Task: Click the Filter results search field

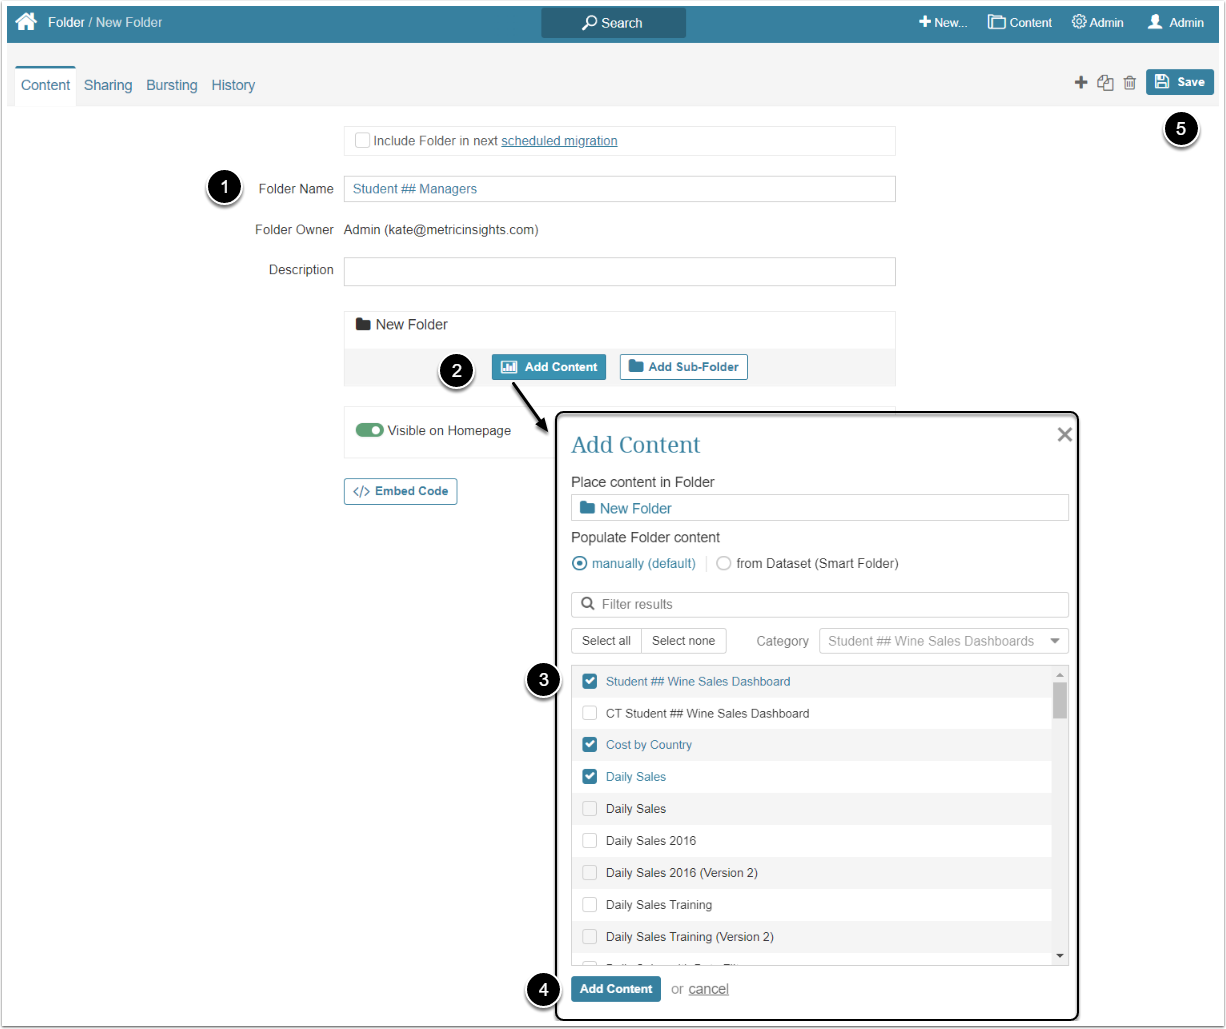Action: pyautogui.click(x=819, y=604)
